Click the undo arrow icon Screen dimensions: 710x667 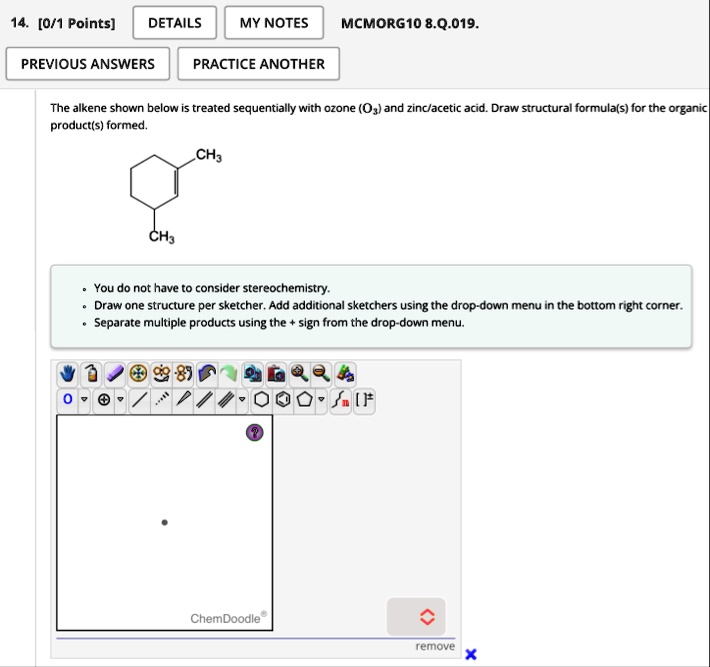(x=207, y=374)
